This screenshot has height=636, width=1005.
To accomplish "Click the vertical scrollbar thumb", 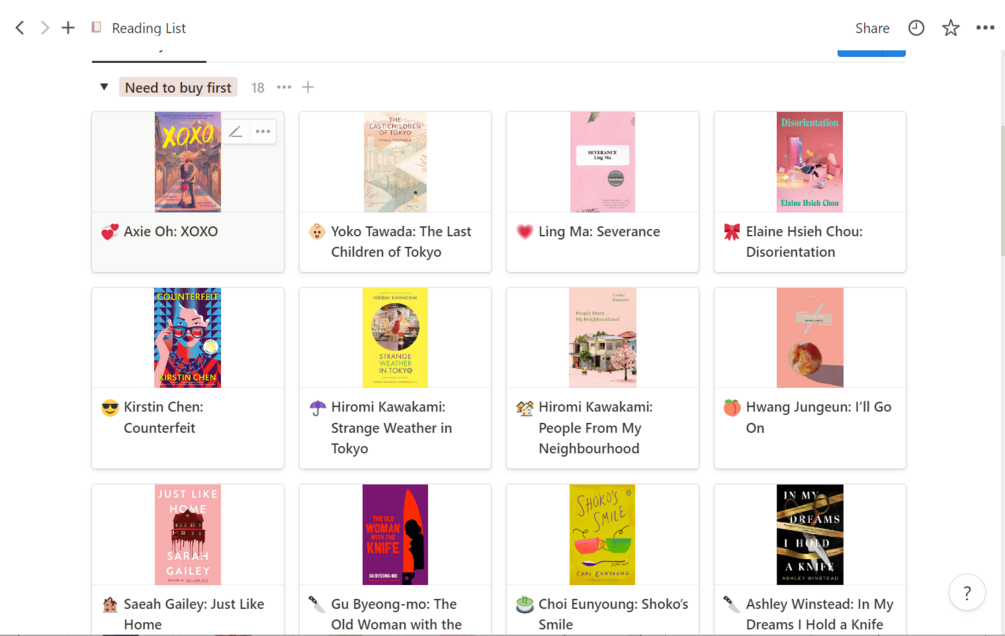I will click(x=1002, y=189).
